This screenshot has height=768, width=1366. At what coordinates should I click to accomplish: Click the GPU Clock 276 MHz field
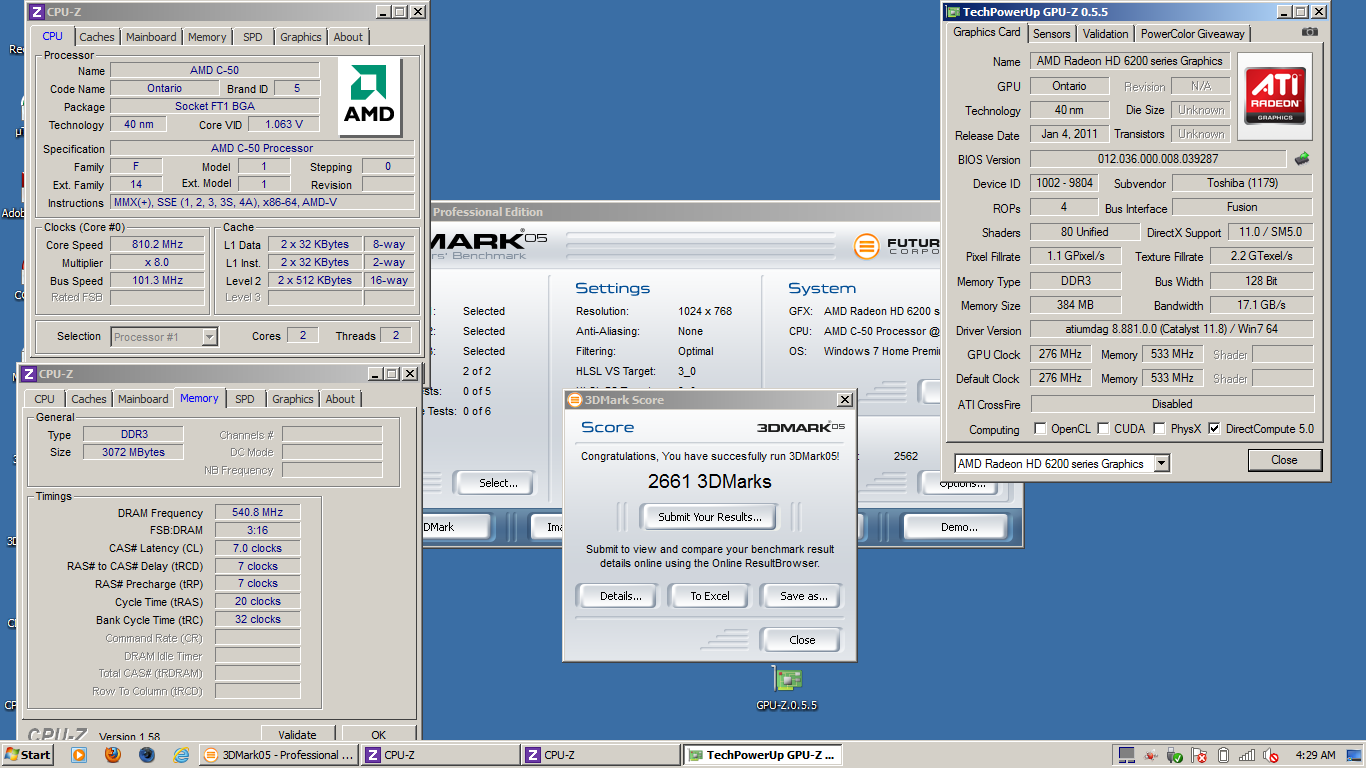(1062, 354)
